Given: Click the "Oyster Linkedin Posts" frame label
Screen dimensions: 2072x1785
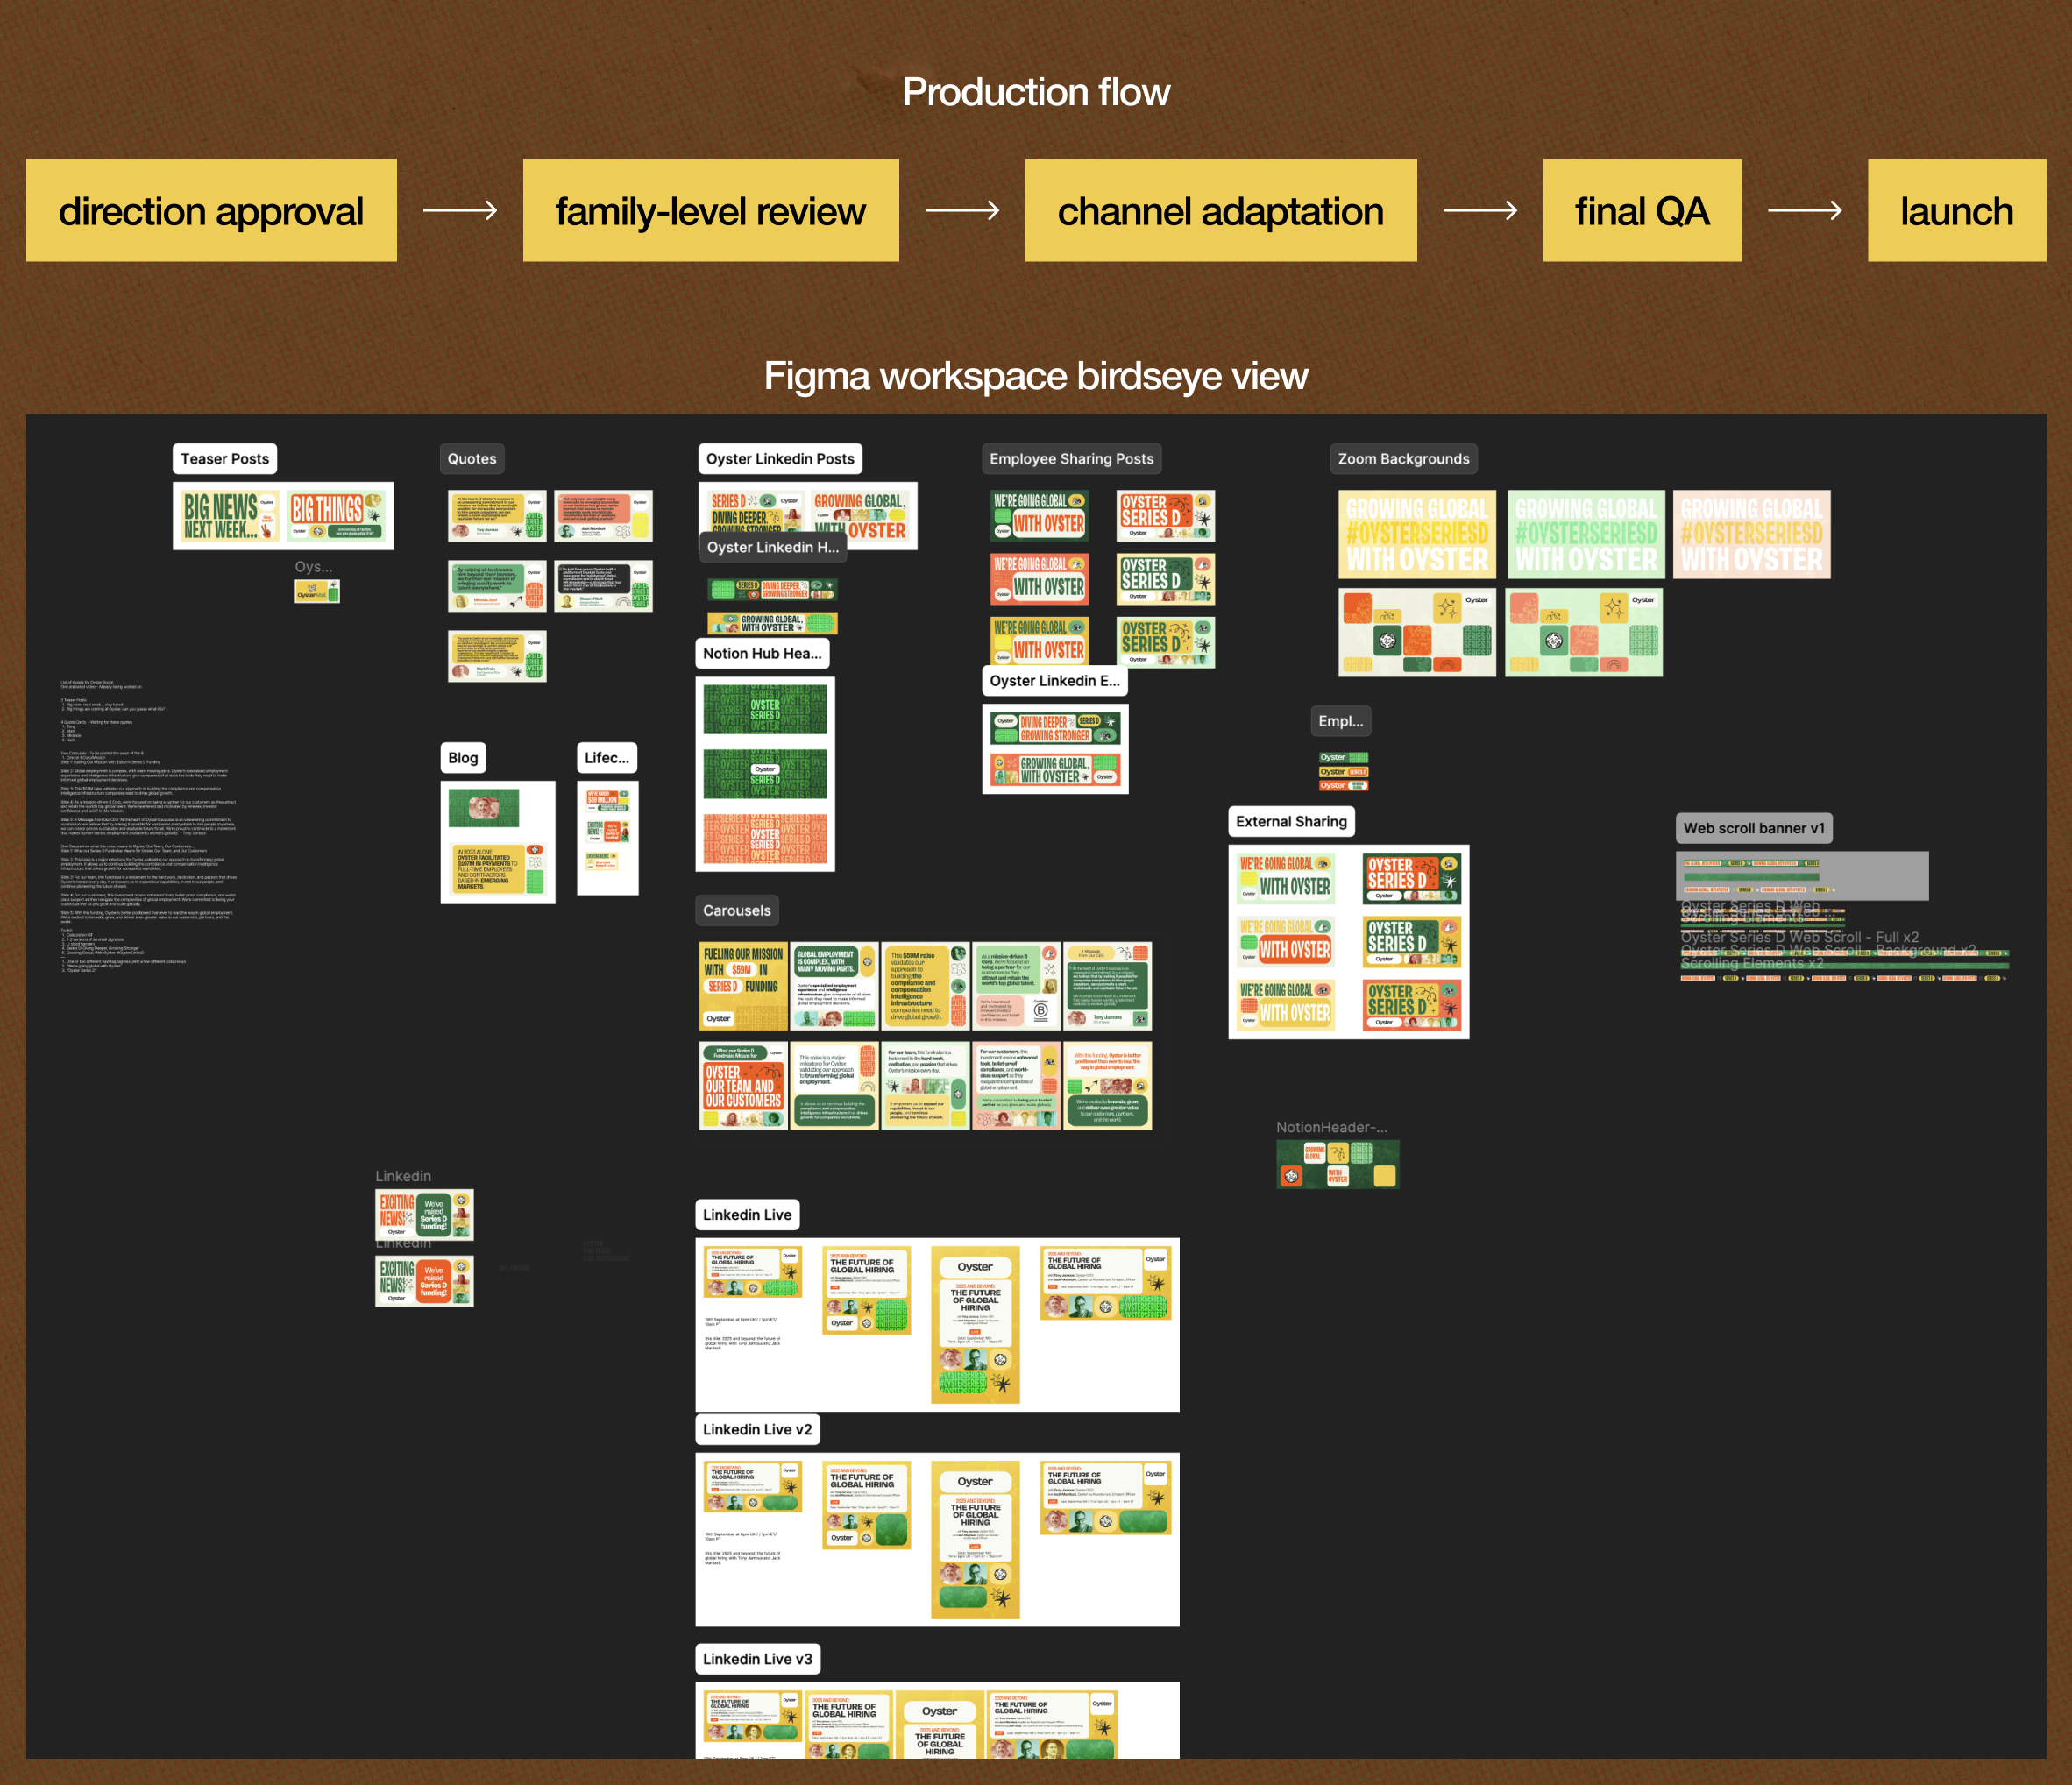Looking at the screenshot, I should 780,459.
